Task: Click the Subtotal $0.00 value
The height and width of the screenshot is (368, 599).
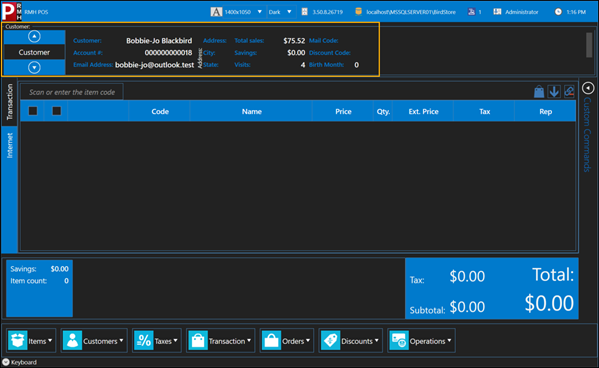Action: pos(467,307)
